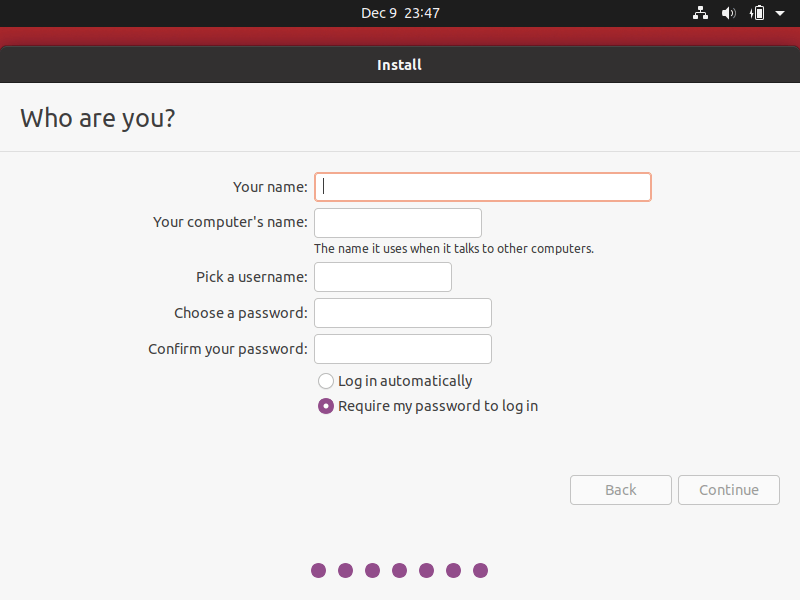Click the Log in automatically label text
The width and height of the screenshot is (800, 600).
pyautogui.click(x=405, y=381)
